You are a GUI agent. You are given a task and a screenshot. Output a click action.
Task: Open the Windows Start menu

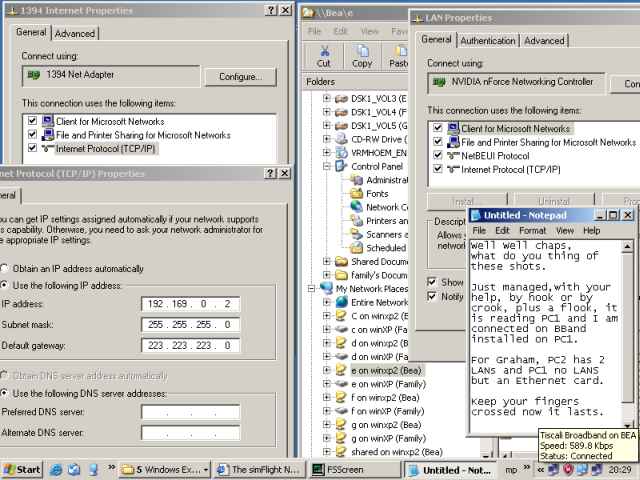point(22,469)
